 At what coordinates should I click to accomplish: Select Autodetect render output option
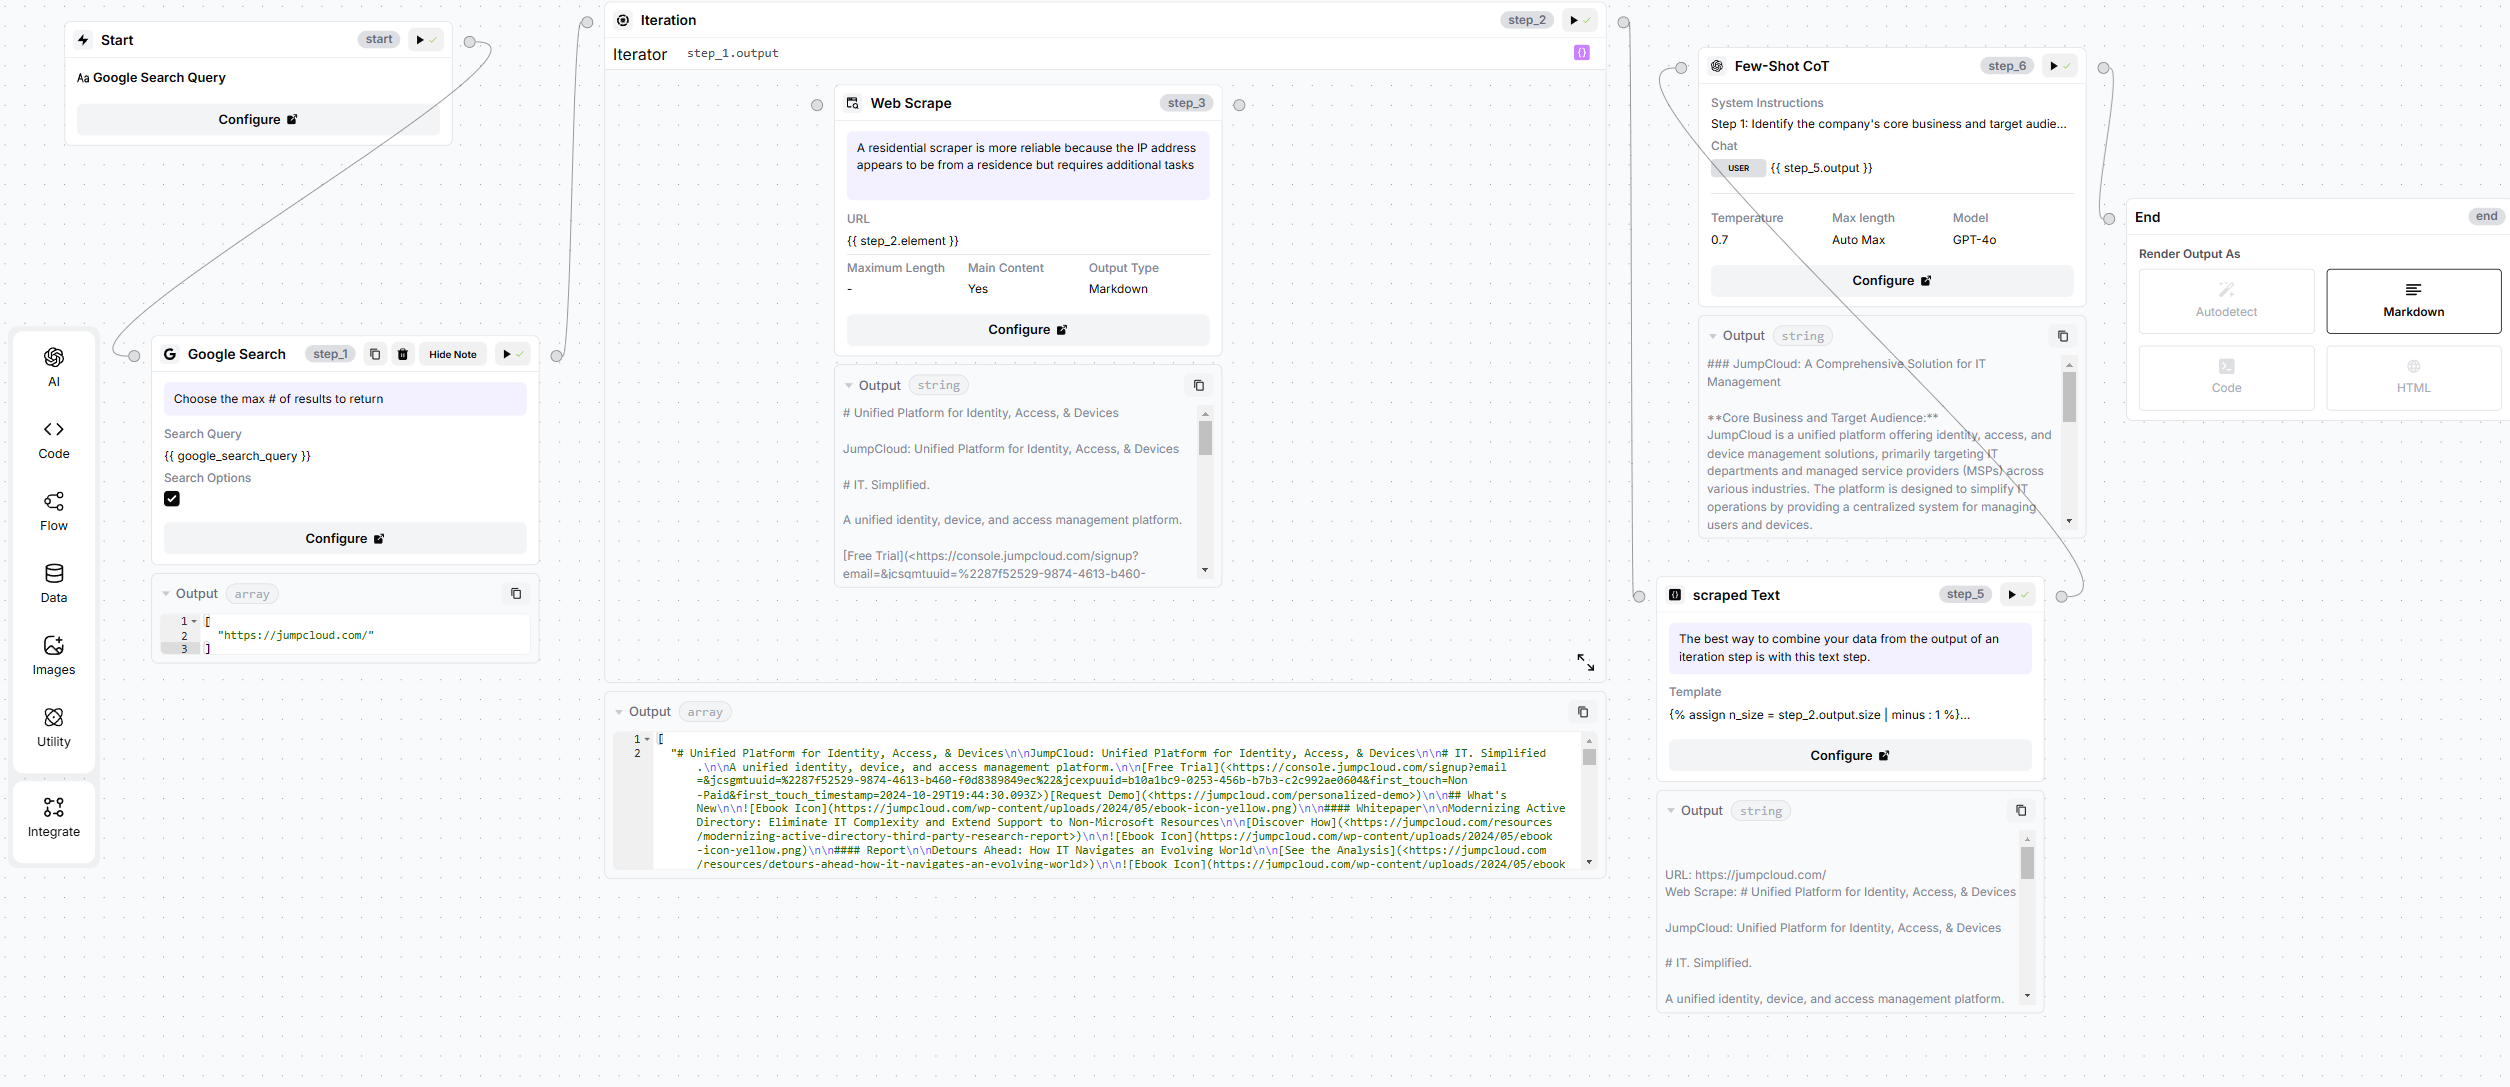click(x=2226, y=300)
